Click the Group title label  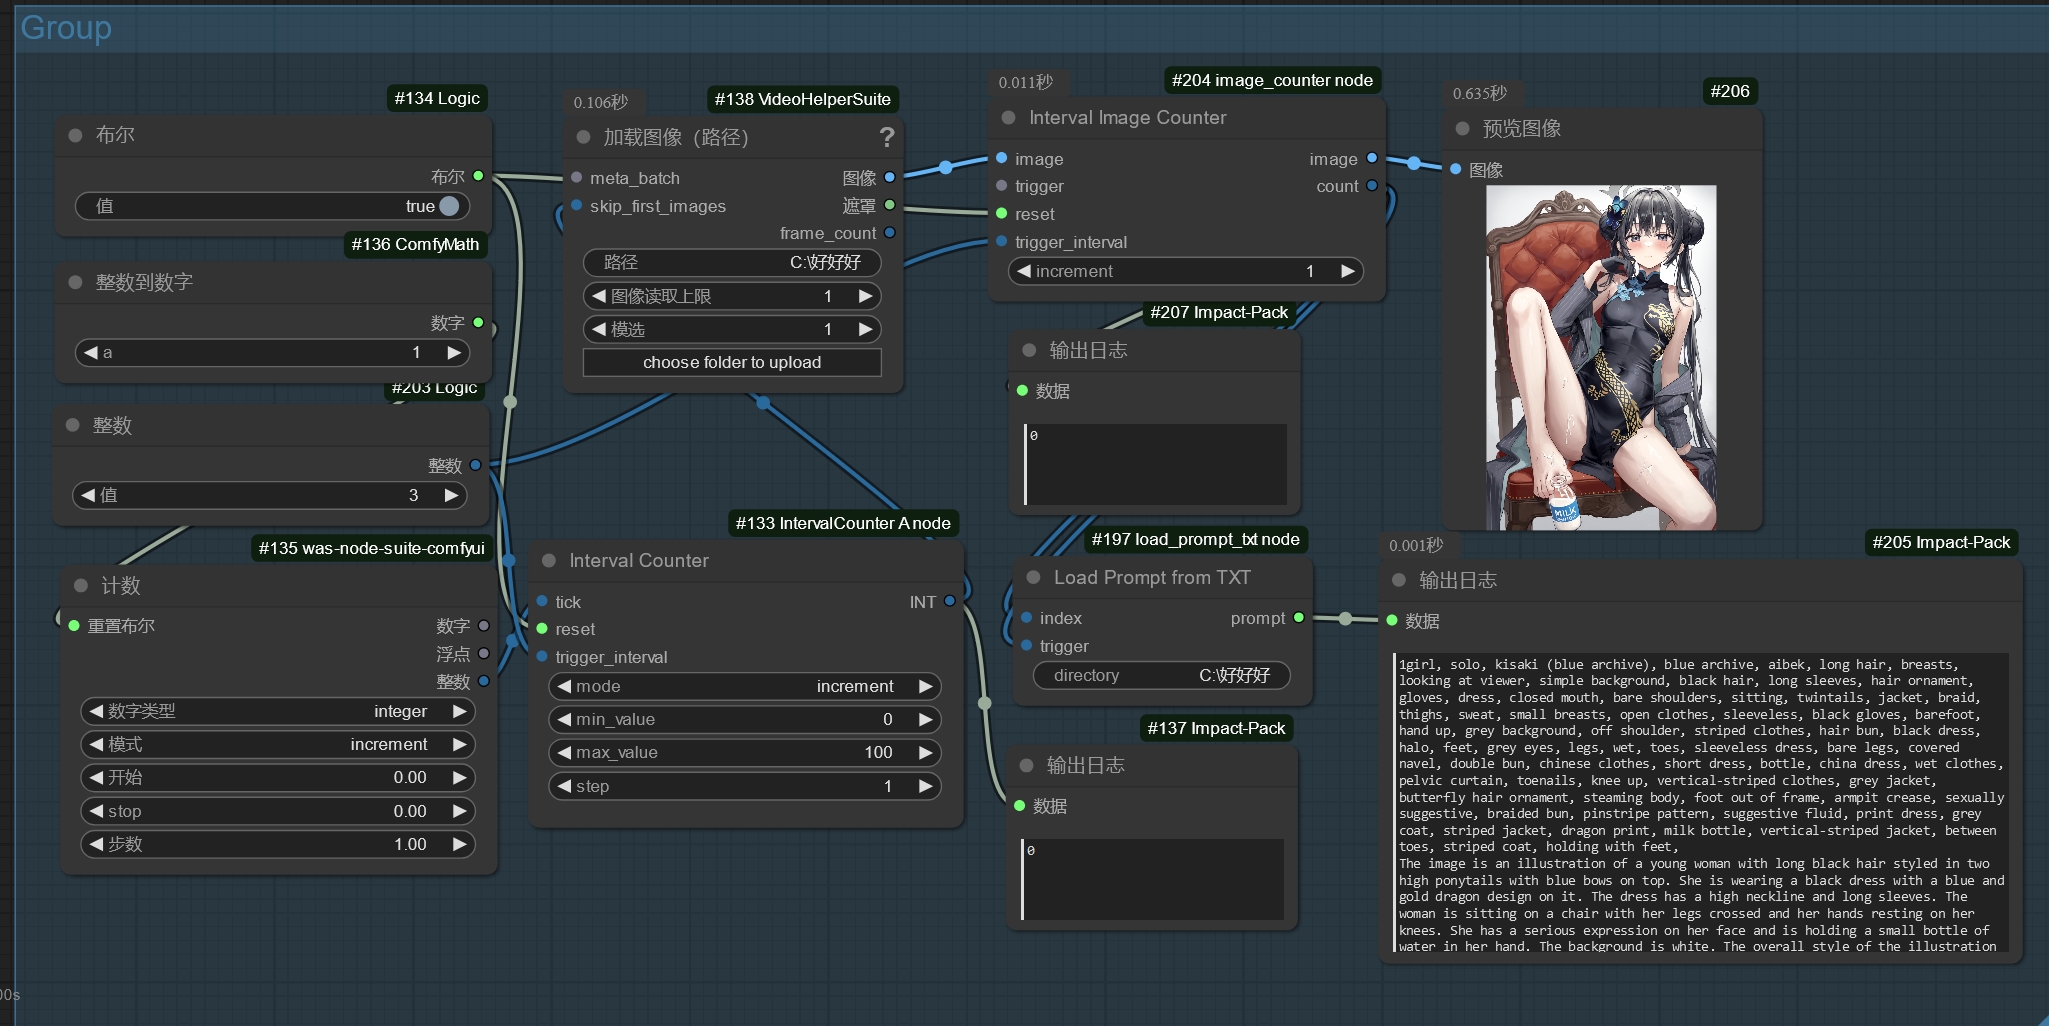click(66, 28)
